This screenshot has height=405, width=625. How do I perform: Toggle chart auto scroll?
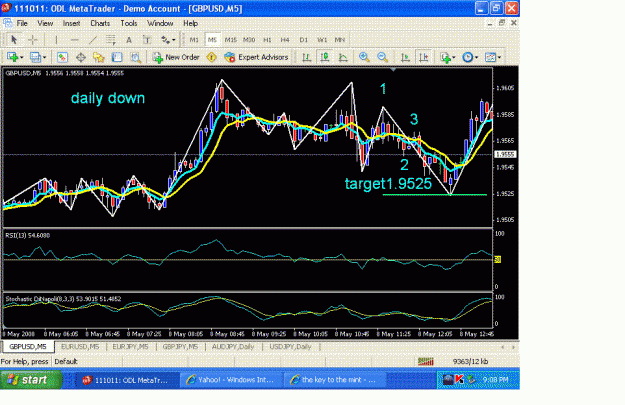pyautogui.click(x=405, y=57)
